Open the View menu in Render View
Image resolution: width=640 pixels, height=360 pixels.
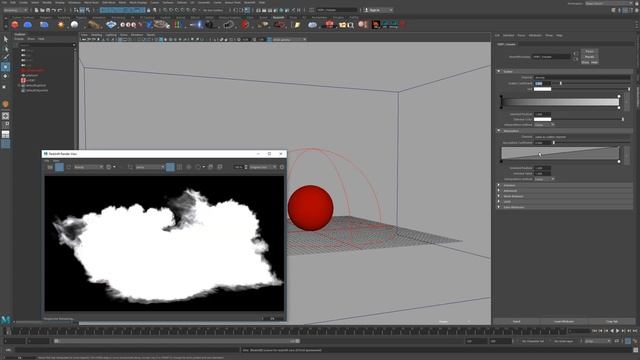click(56, 160)
